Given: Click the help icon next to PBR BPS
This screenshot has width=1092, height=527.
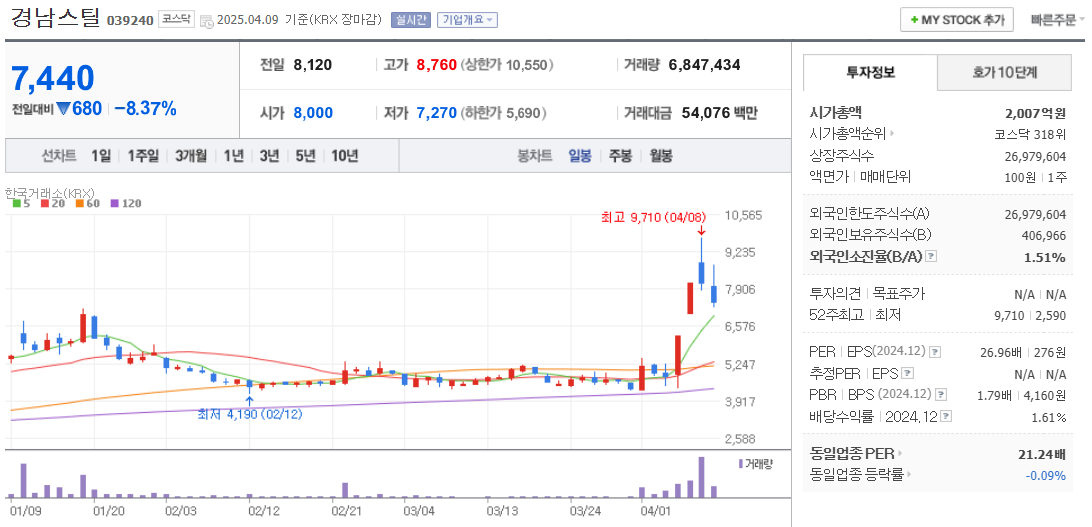Looking at the screenshot, I should pos(941,395).
